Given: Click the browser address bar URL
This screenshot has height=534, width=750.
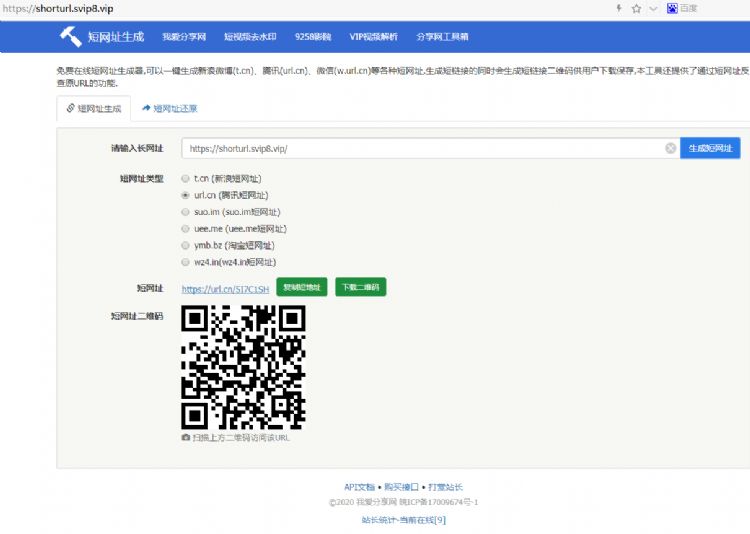Looking at the screenshot, I should coord(58,9).
